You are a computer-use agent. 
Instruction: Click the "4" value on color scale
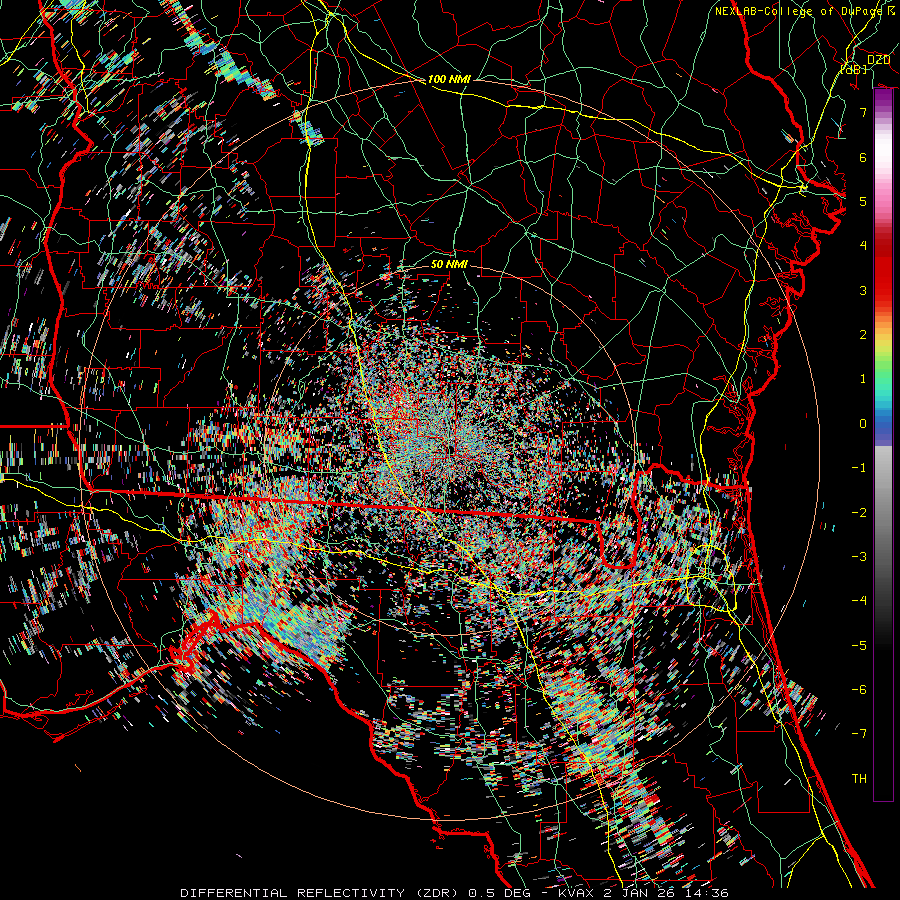point(863,246)
